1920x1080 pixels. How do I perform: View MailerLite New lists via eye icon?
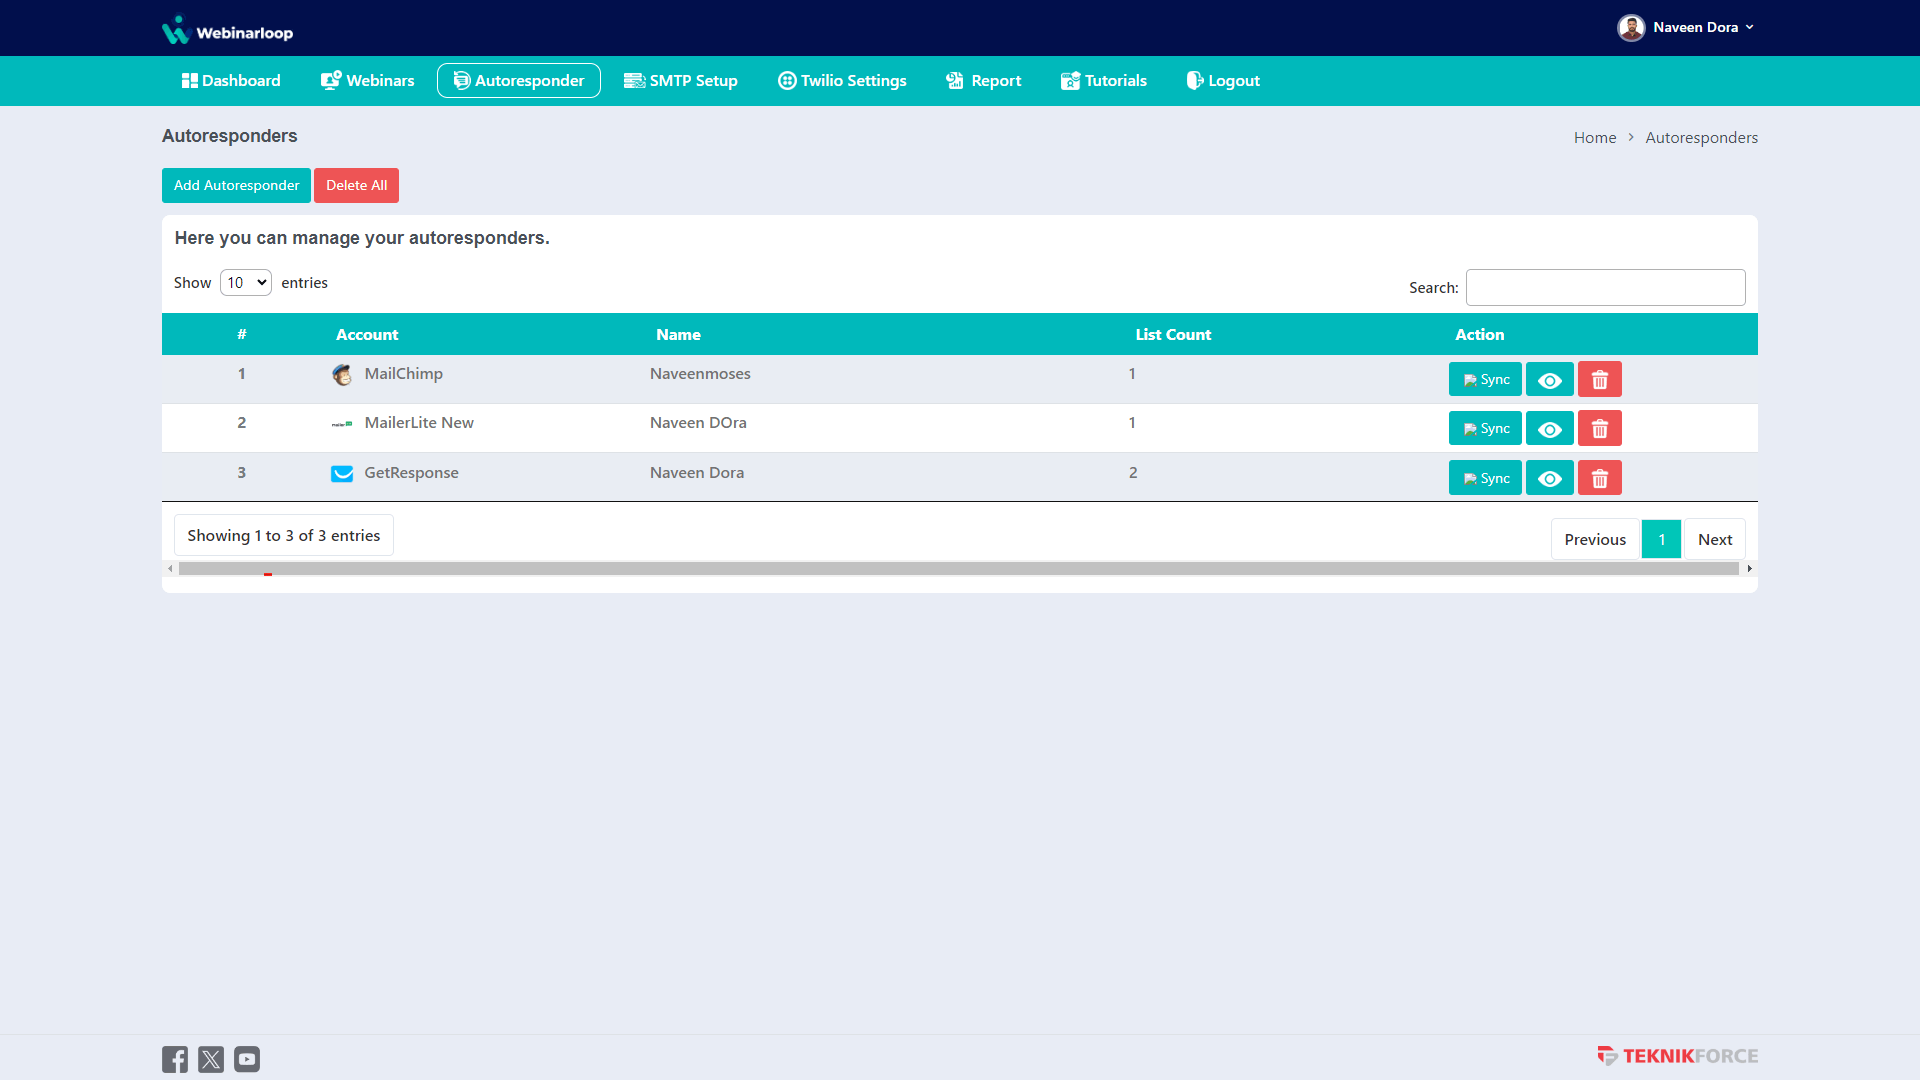1549,429
